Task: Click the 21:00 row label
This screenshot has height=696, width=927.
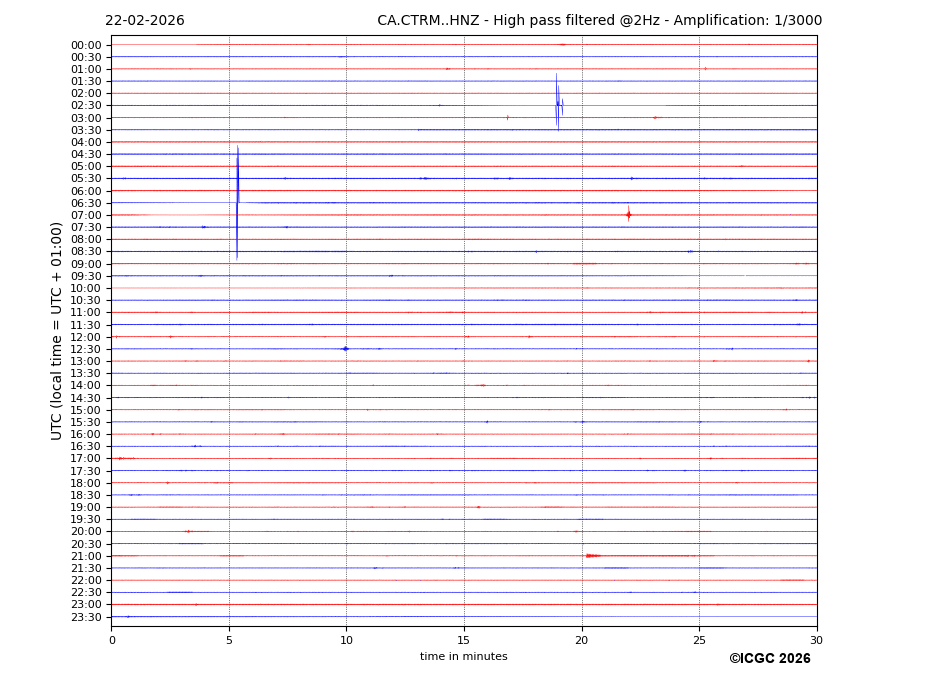Action: (x=86, y=556)
